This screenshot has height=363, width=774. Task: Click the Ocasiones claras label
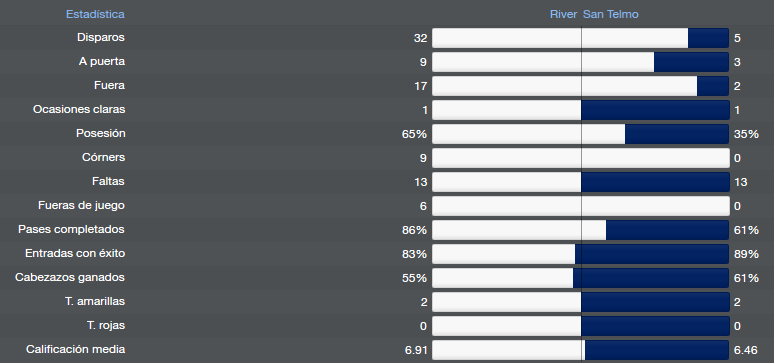click(x=79, y=109)
